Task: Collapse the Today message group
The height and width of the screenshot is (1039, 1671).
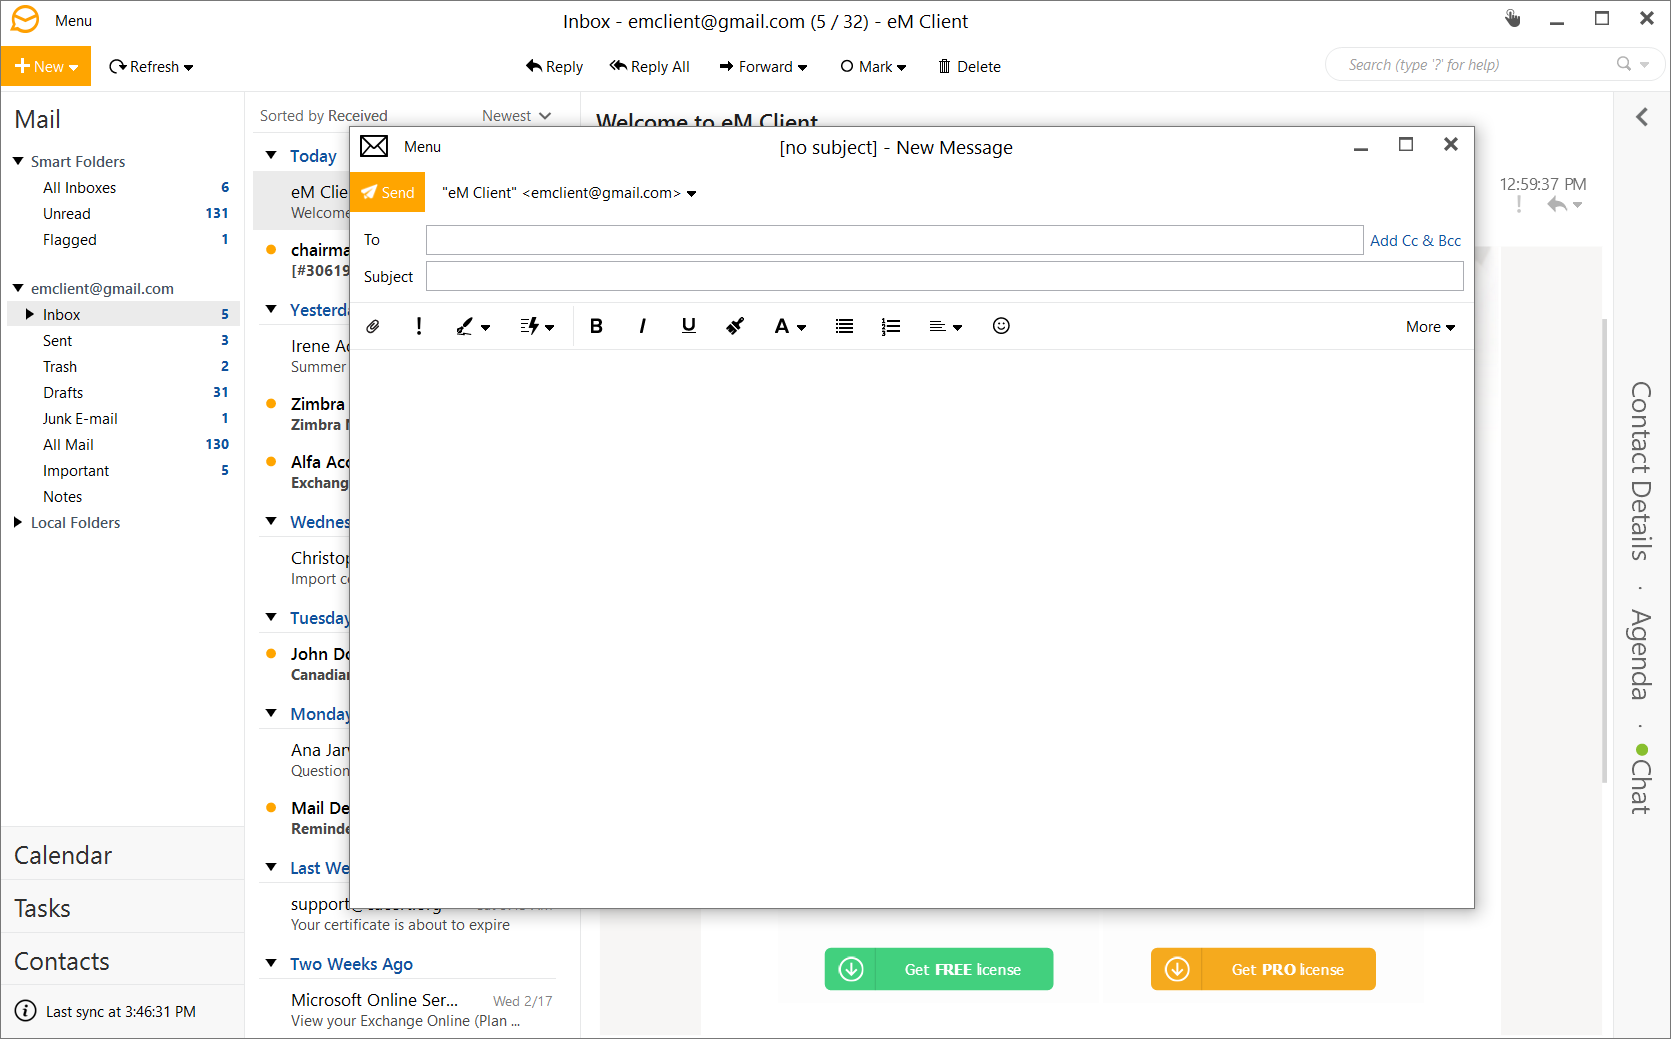Action: pyautogui.click(x=271, y=155)
